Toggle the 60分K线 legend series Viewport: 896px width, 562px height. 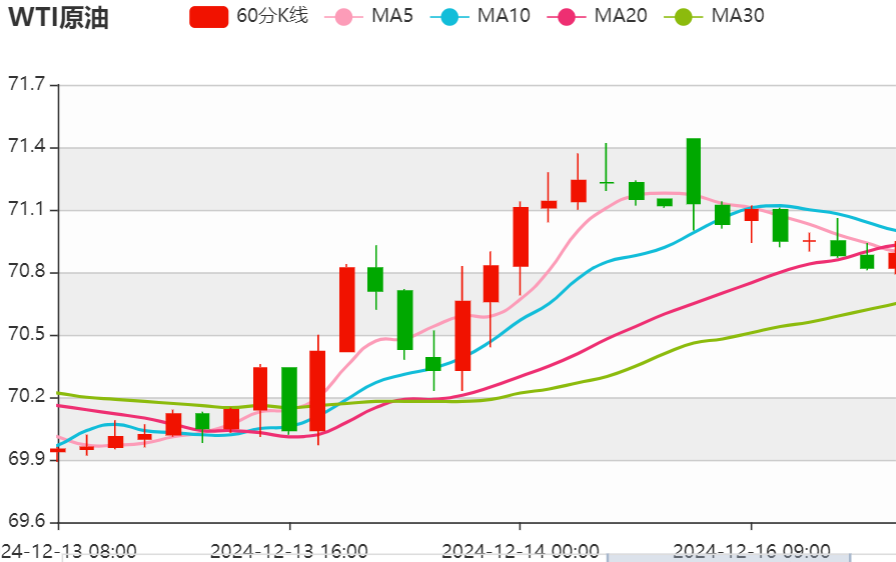pos(249,16)
